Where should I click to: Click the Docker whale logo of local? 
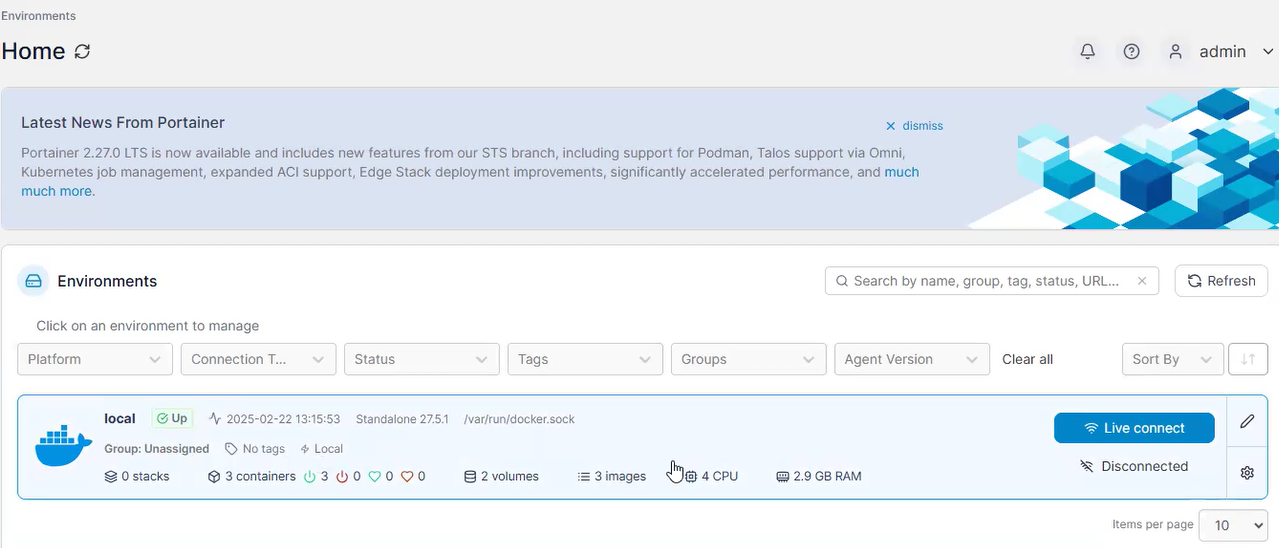[64, 446]
